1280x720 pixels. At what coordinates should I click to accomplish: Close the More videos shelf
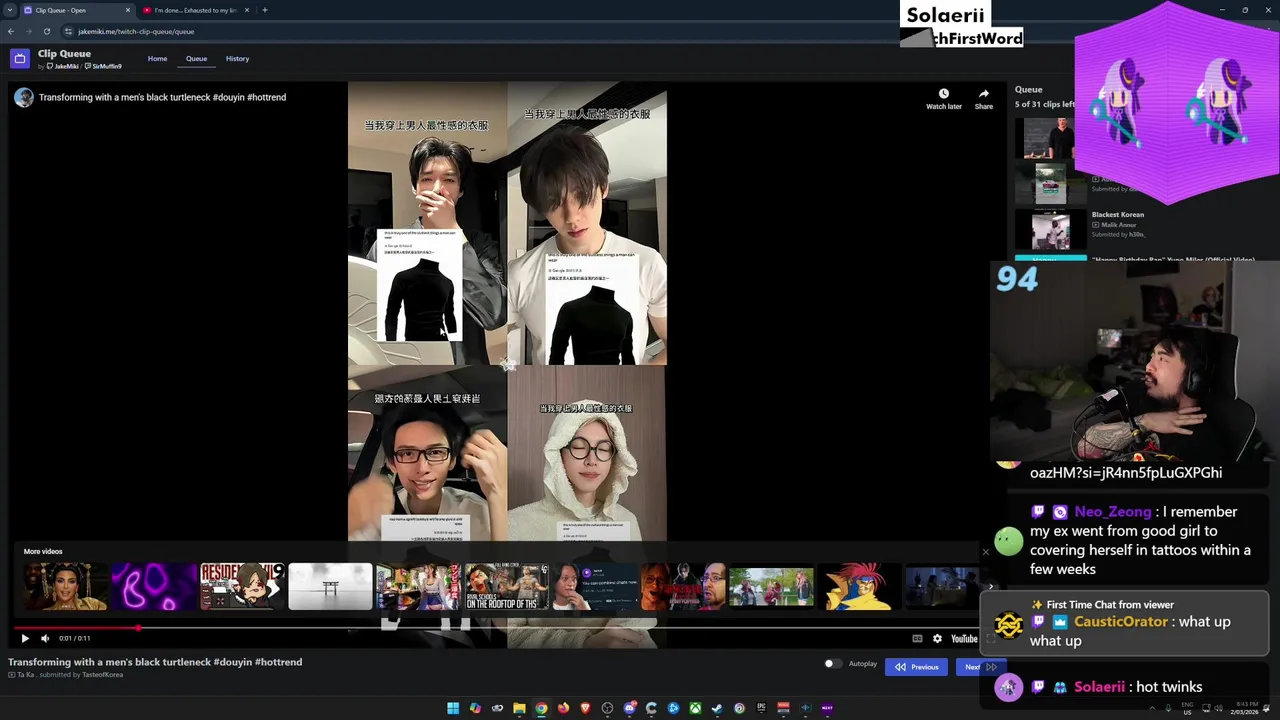pos(985,552)
